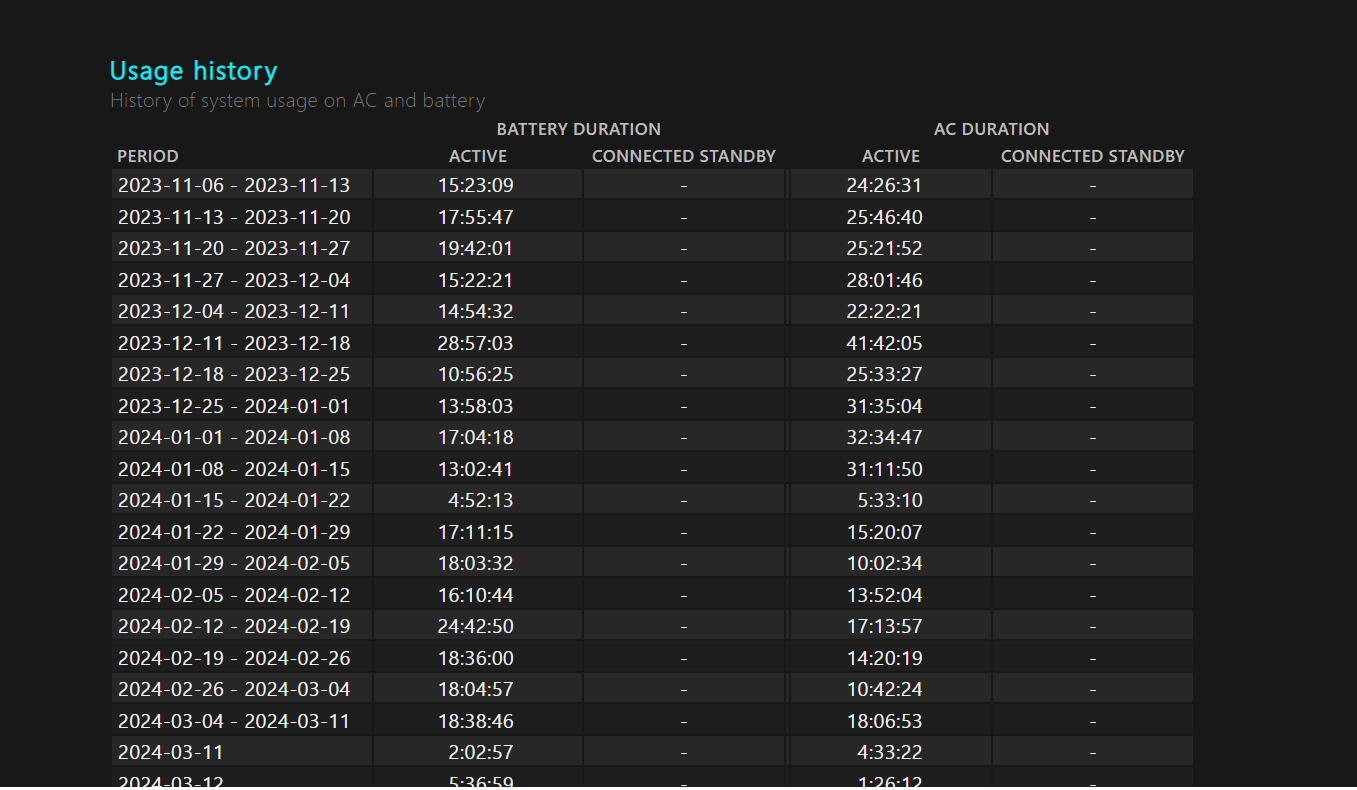Screen dimensions: 1357x790
Task: Click battery active value 16:10:44
Action: pyautogui.click(x=476, y=595)
